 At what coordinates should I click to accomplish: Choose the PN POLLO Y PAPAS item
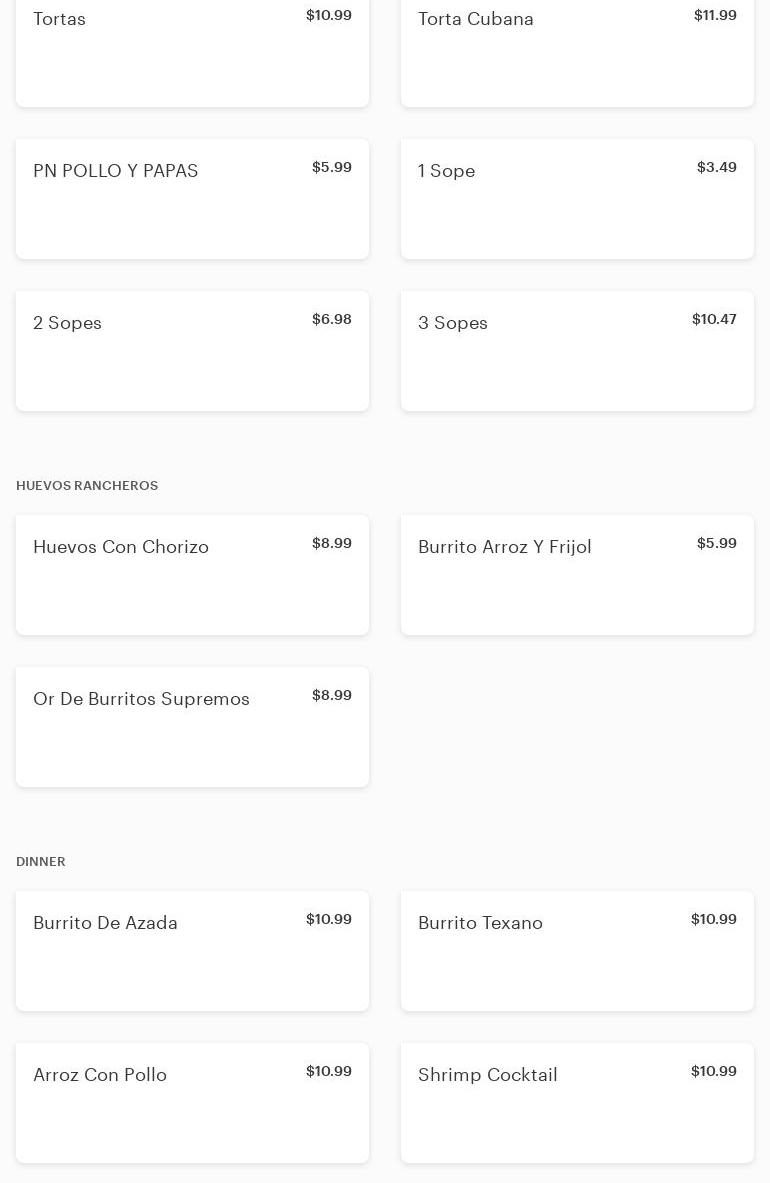click(116, 171)
